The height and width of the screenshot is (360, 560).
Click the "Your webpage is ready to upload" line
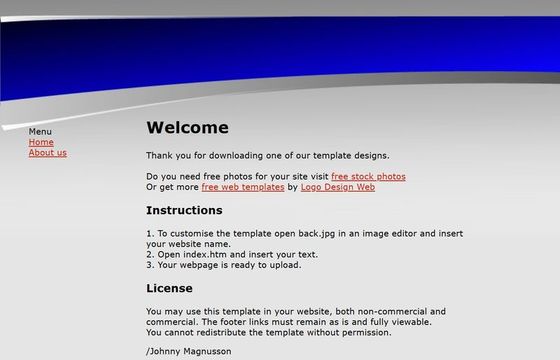pos(224,265)
